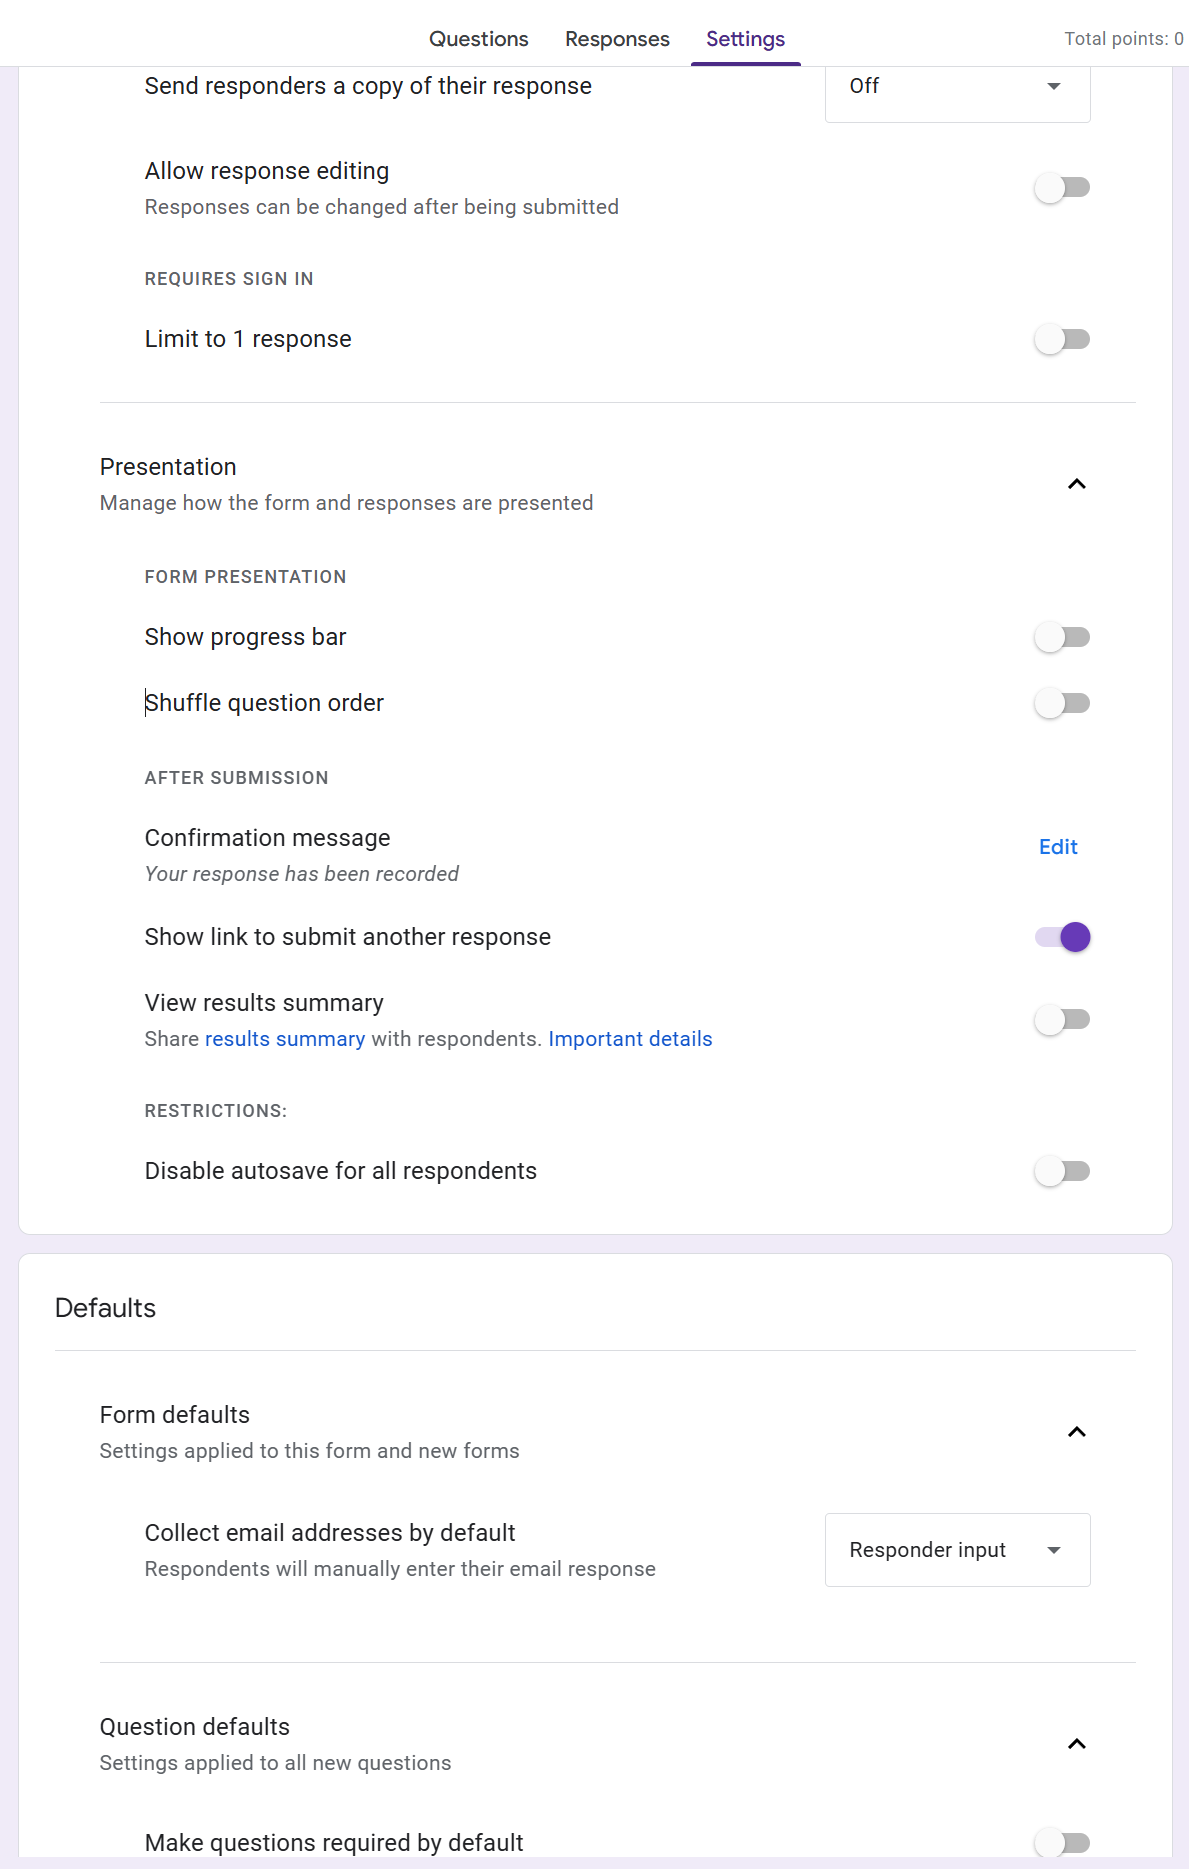
Task: Collapse the Form defaults section chevron
Action: click(1076, 1432)
